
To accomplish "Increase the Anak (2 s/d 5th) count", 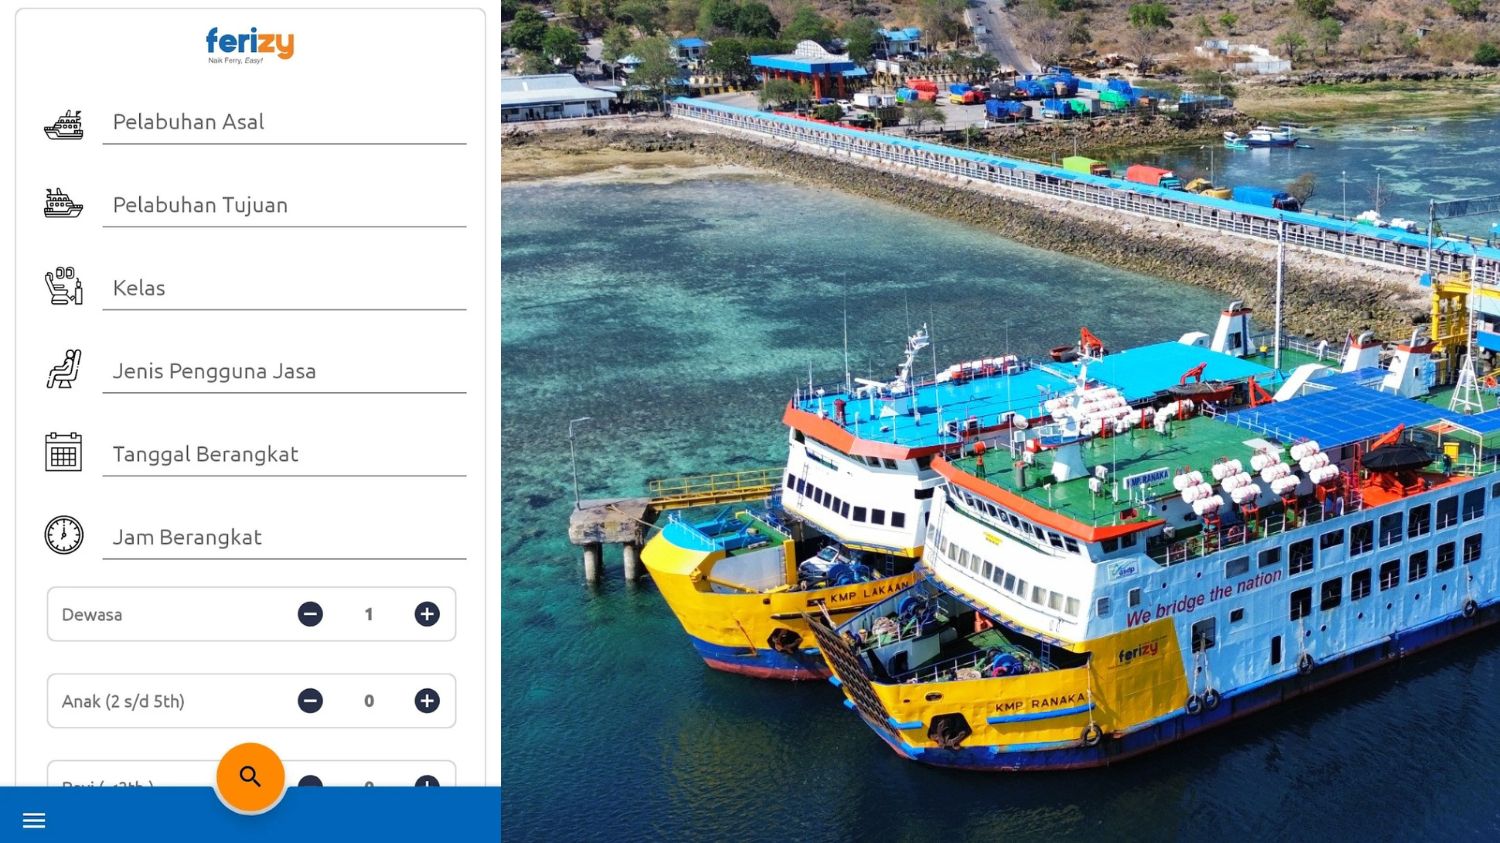I will click(x=427, y=701).
